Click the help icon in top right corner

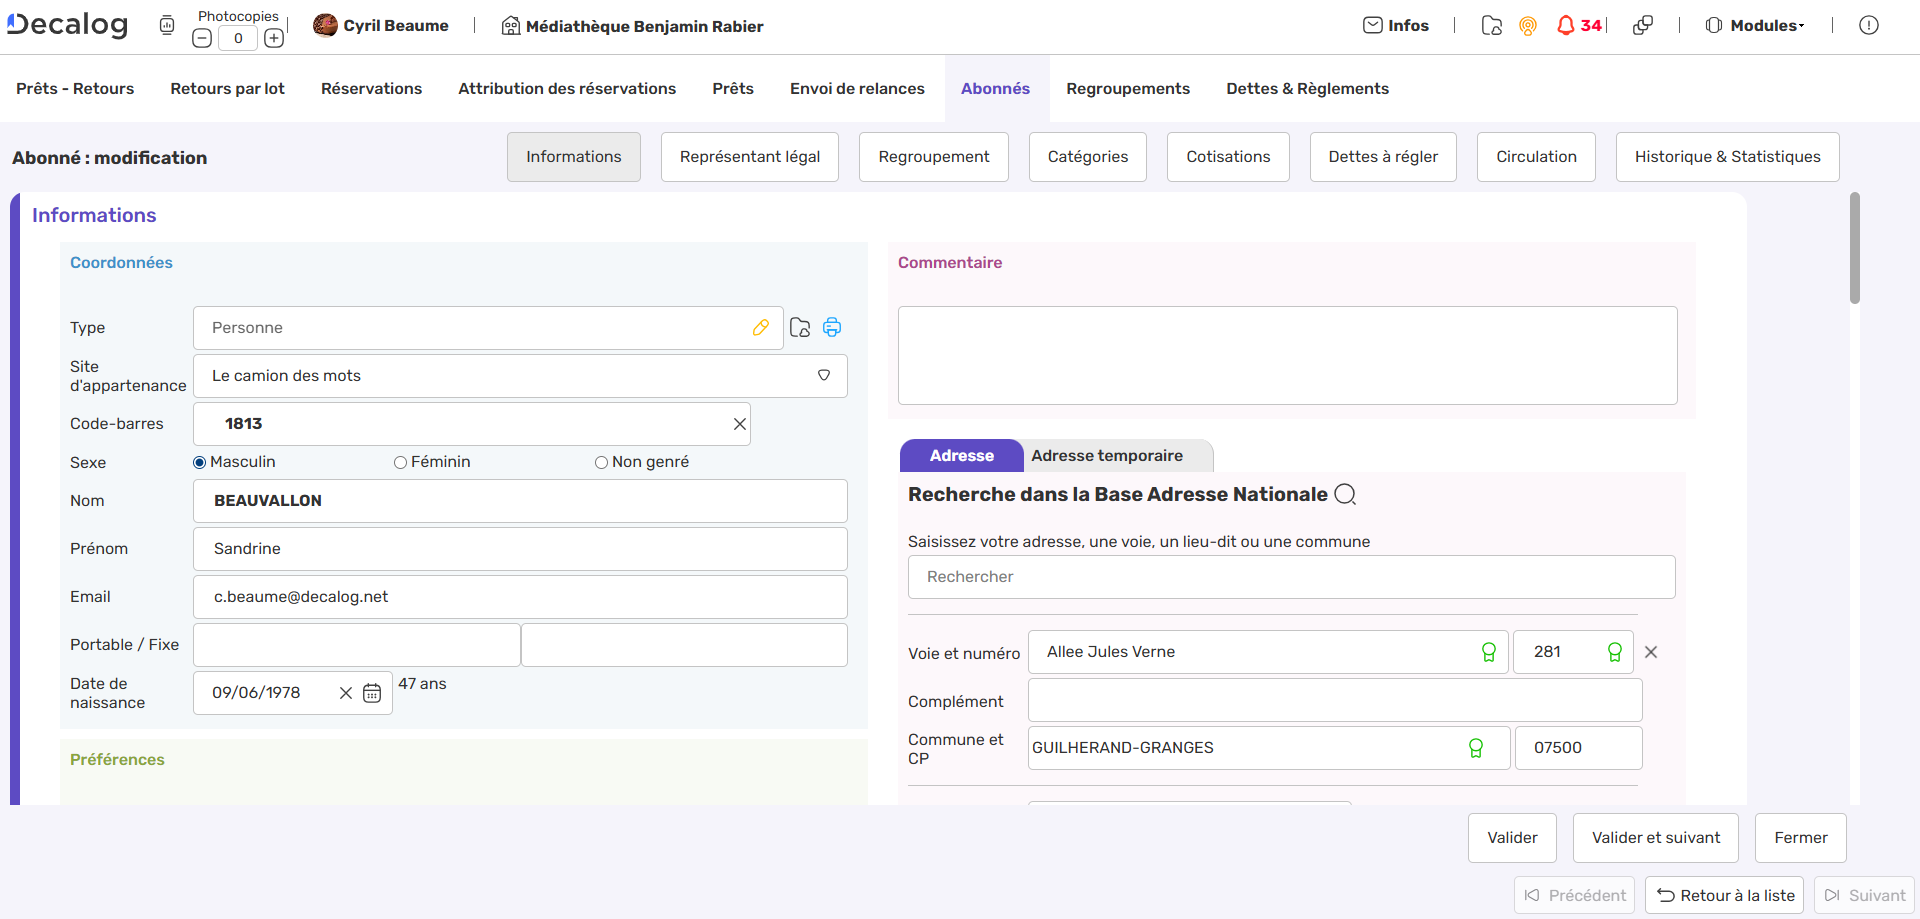point(1868,26)
